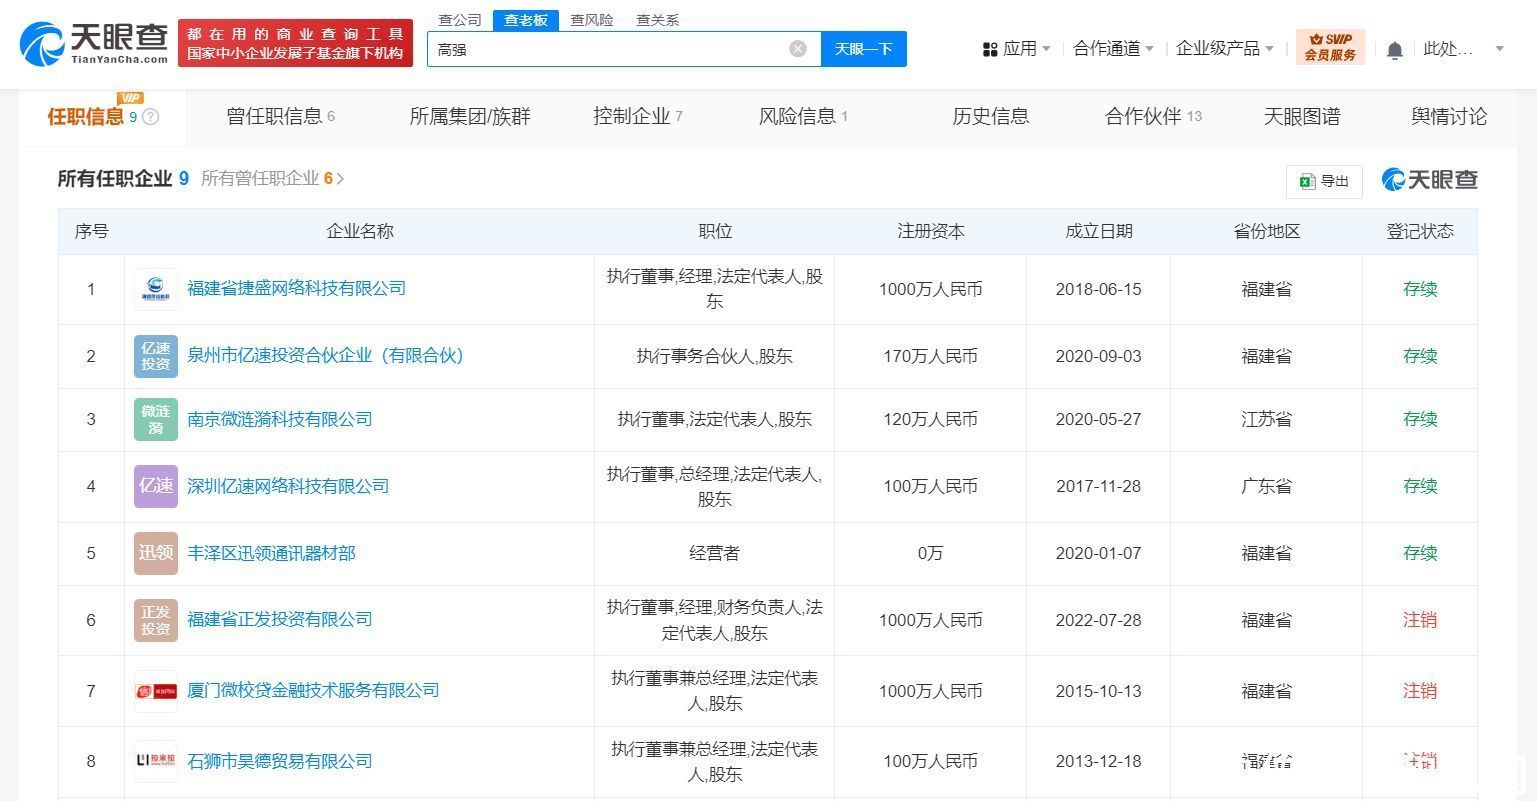The height and width of the screenshot is (801, 1537).
Task: Click the Tianyancha logo in header
Action: tap(95, 44)
